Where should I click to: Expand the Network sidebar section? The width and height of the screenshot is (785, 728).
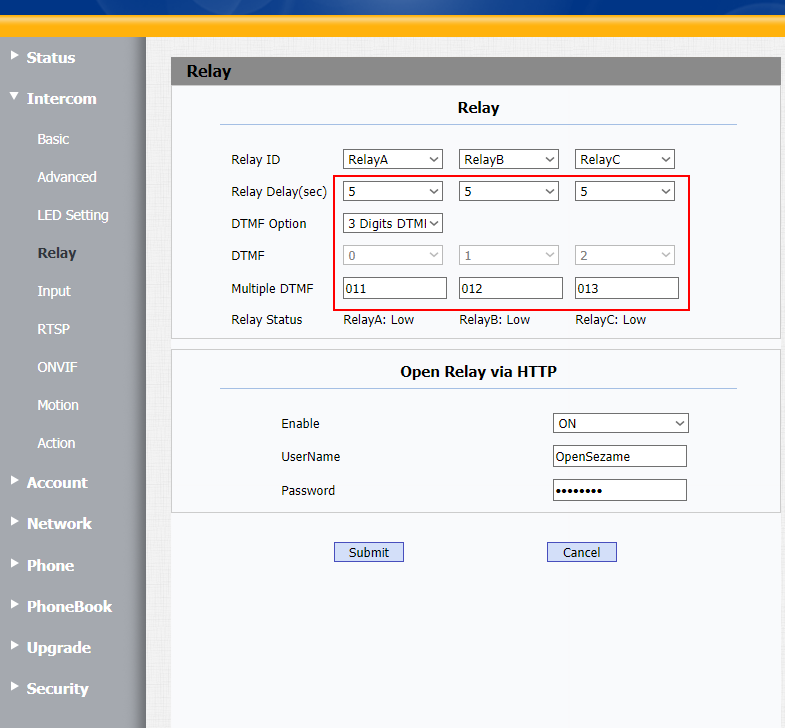tap(58, 524)
